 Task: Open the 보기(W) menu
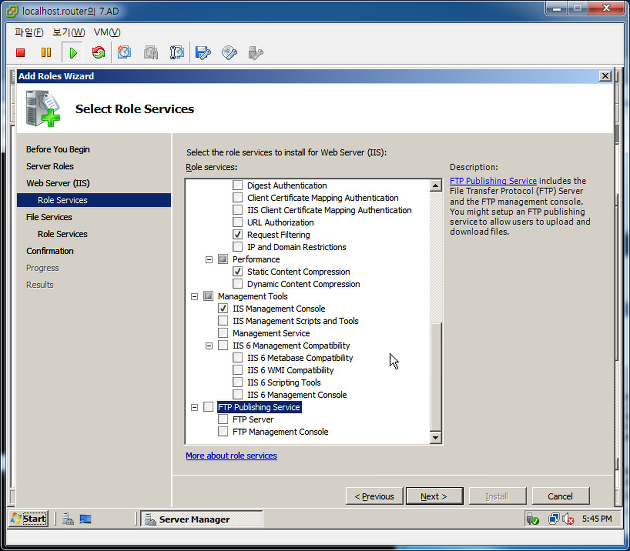69,32
